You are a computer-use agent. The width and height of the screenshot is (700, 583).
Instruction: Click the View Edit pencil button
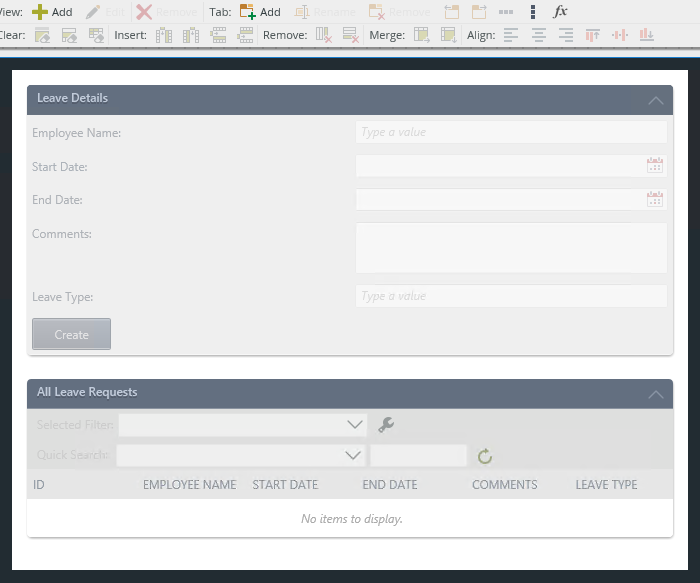(x=105, y=12)
